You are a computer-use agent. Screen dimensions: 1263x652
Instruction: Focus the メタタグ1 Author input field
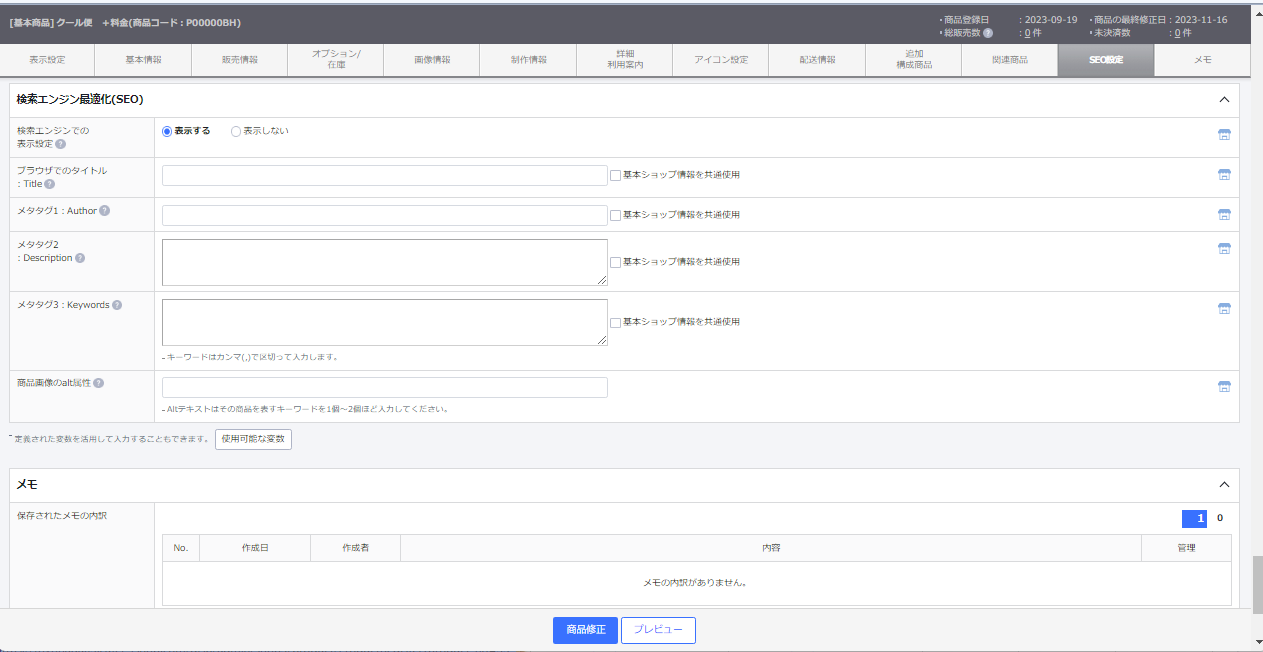tap(385, 215)
